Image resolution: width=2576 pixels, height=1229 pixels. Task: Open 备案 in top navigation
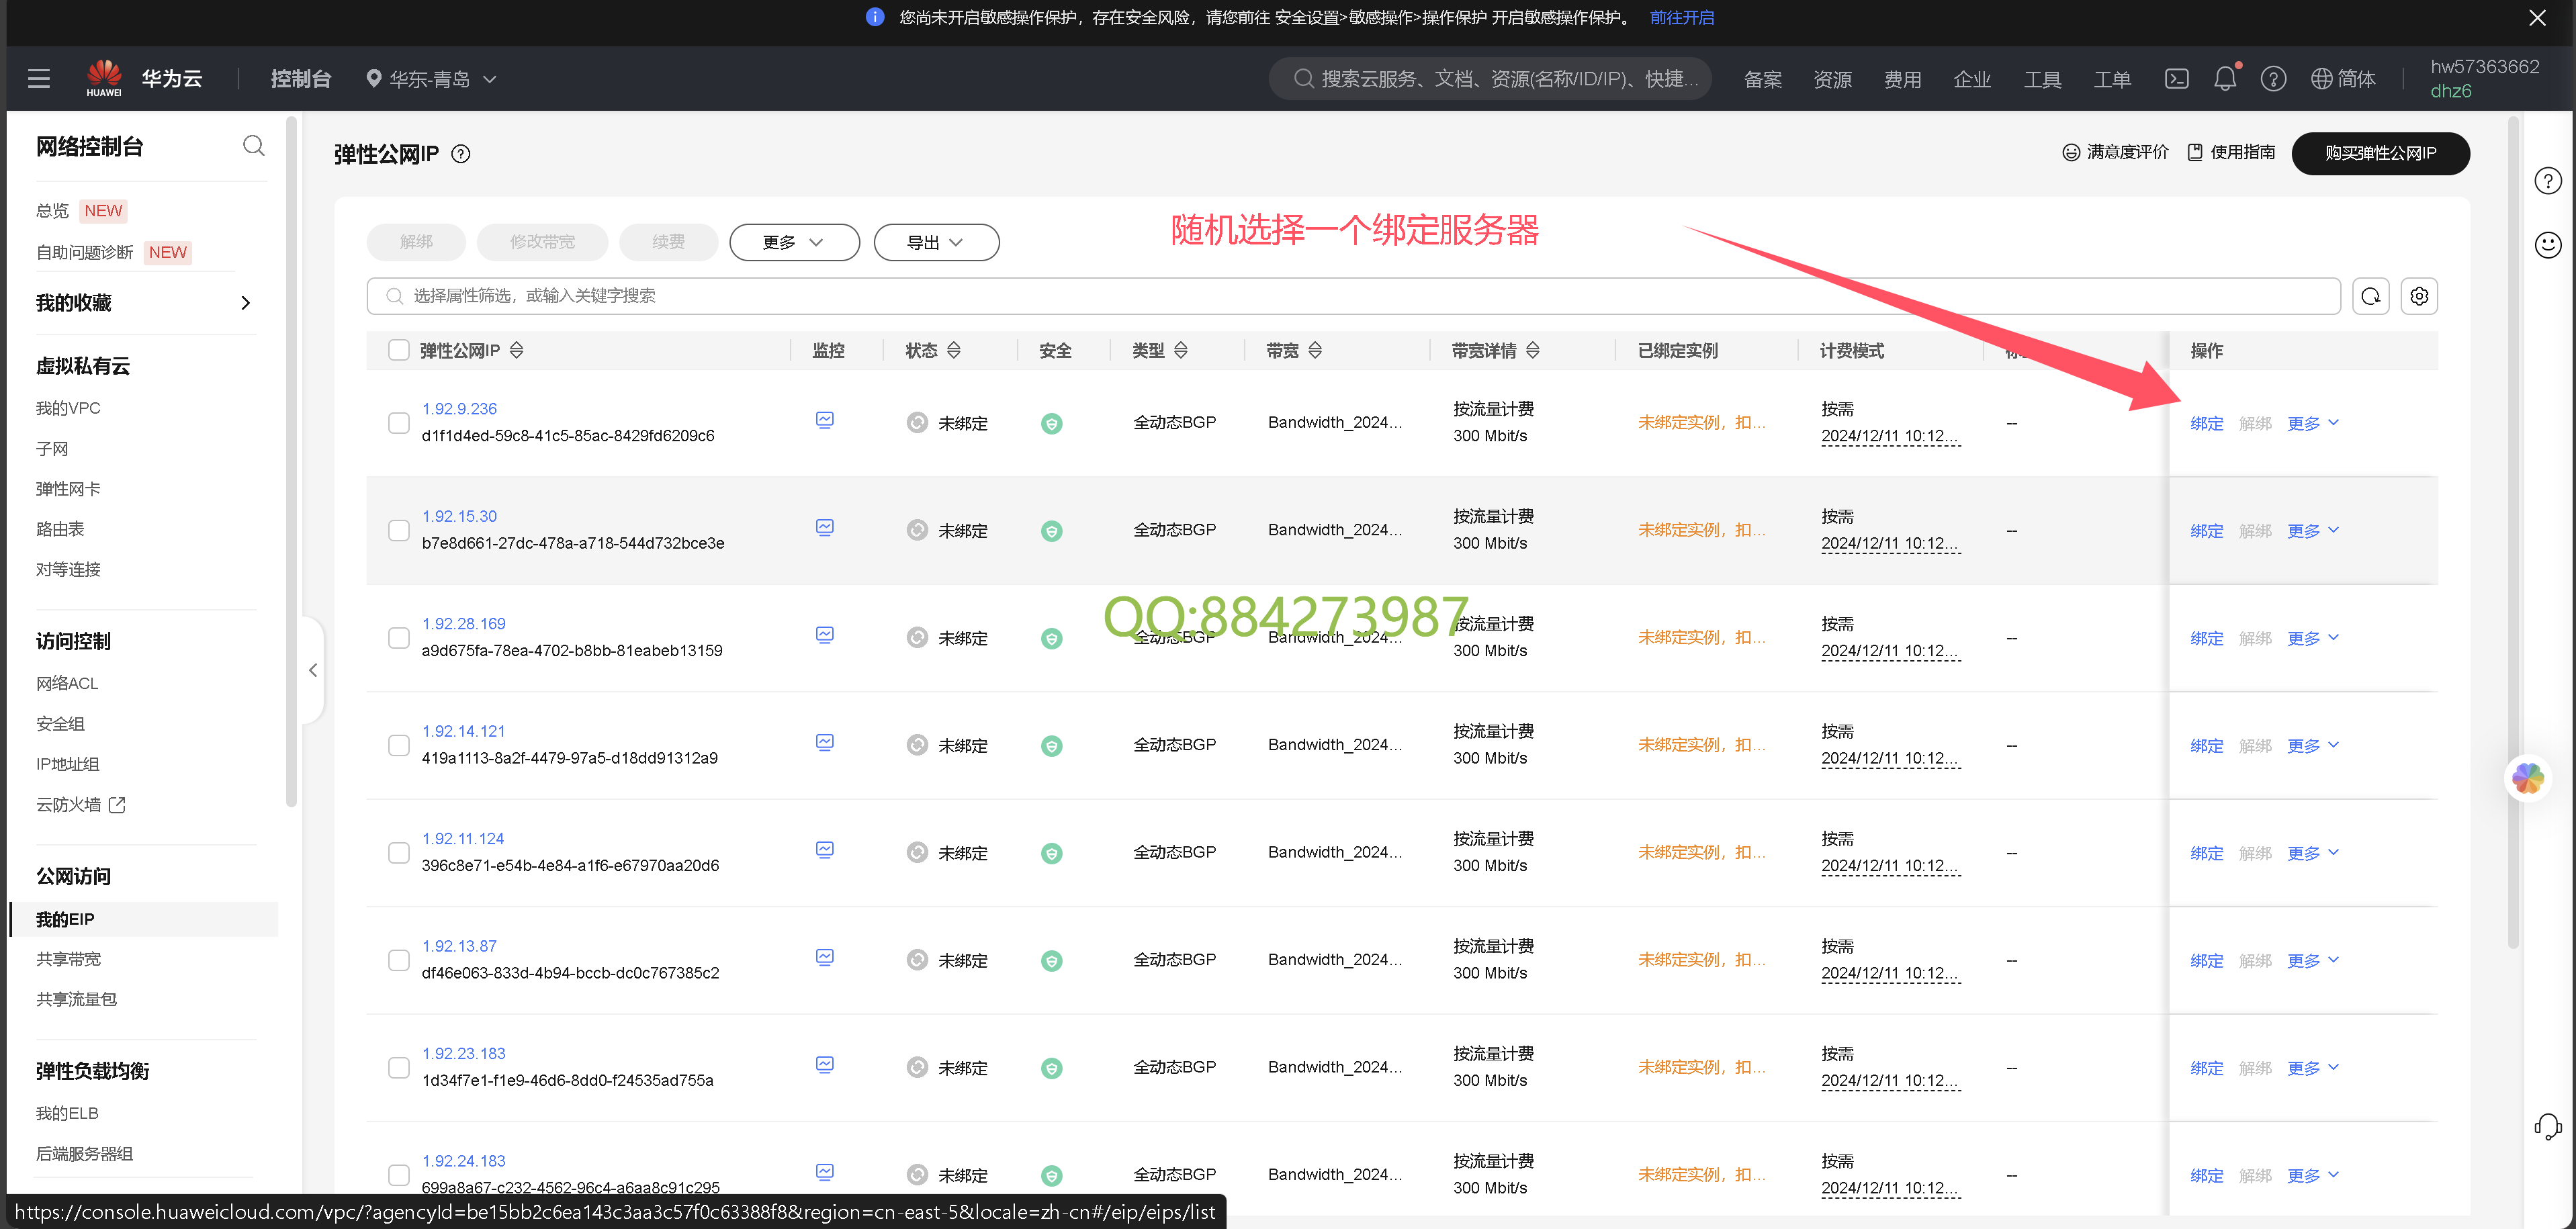pyautogui.click(x=1762, y=79)
